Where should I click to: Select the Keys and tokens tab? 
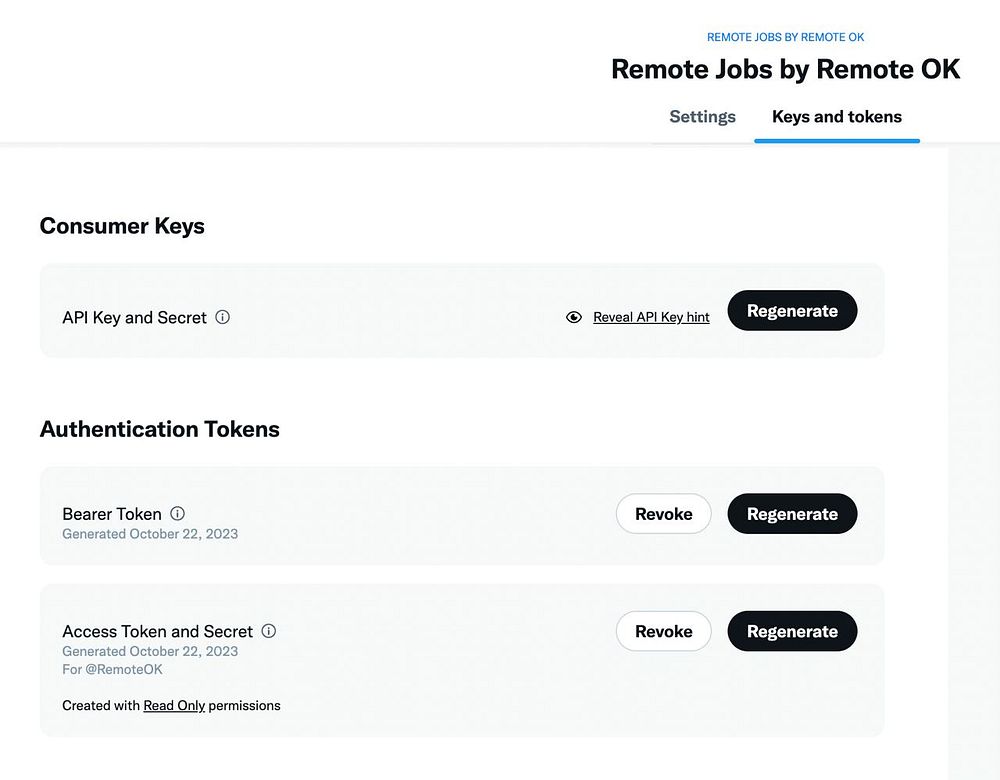tap(837, 117)
